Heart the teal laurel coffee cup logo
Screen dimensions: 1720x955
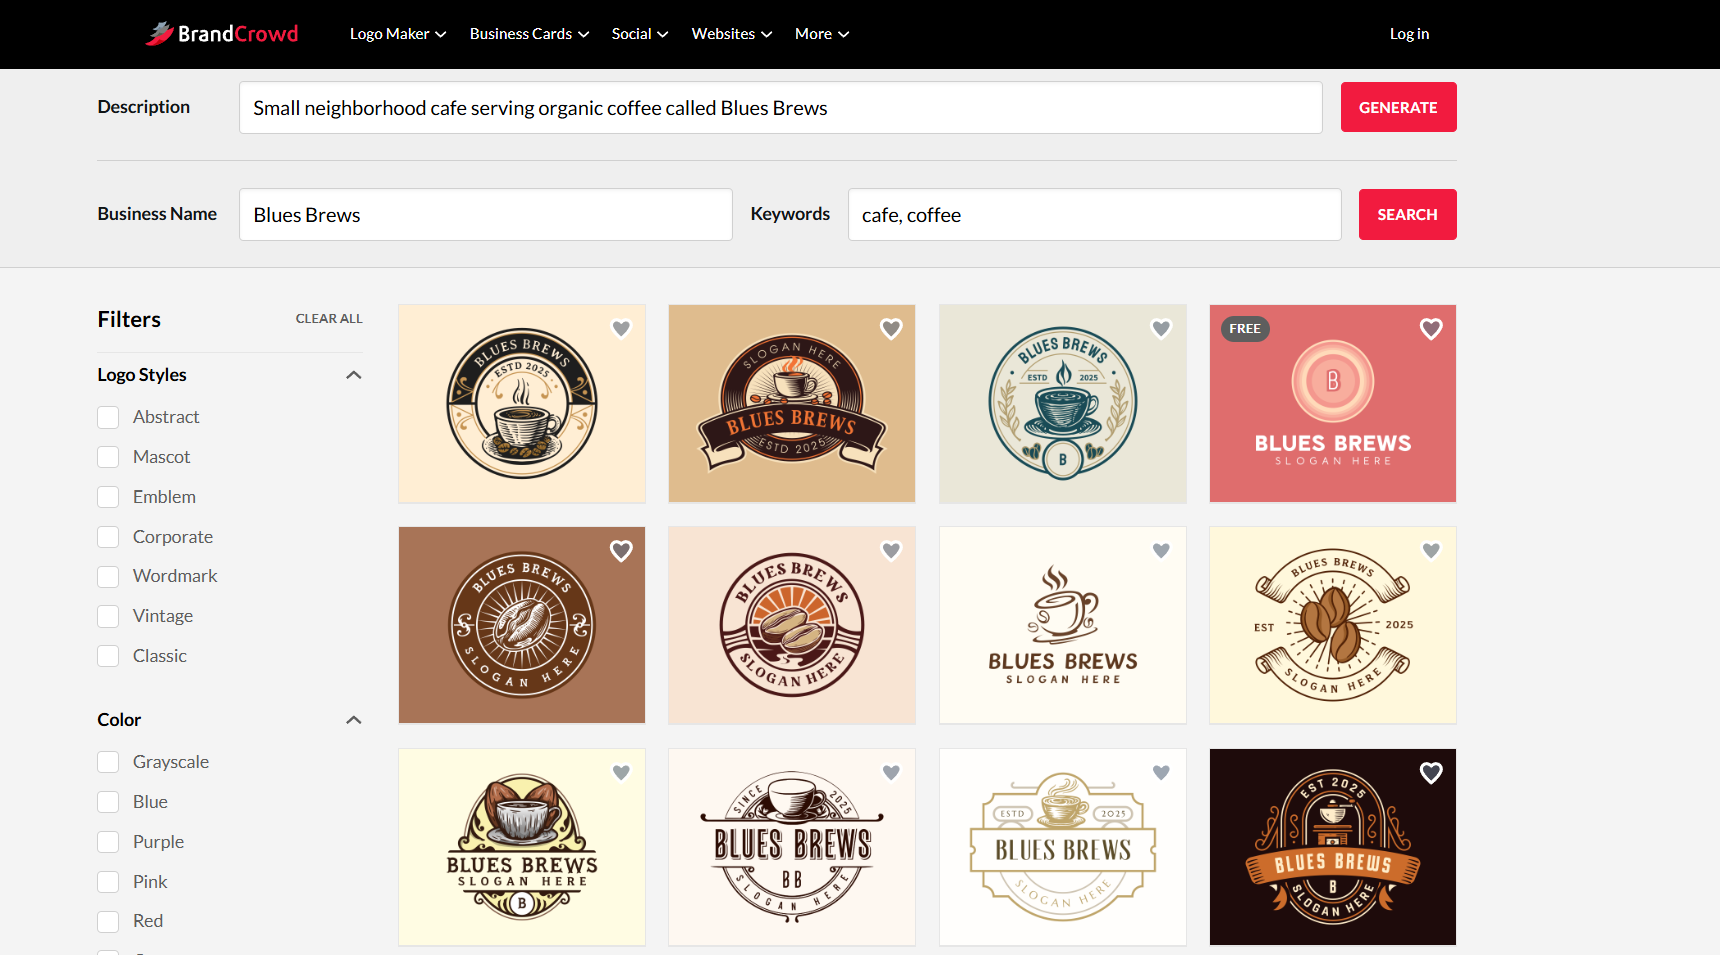(x=1161, y=329)
